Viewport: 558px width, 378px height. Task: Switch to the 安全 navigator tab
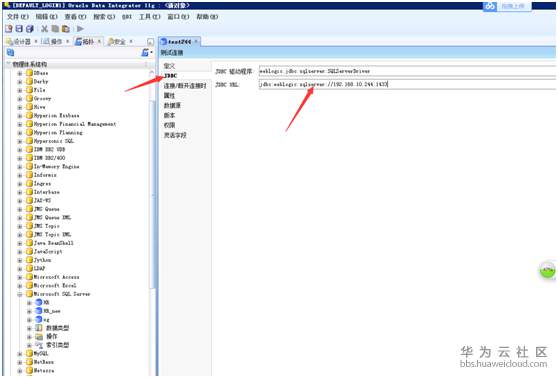coord(119,42)
